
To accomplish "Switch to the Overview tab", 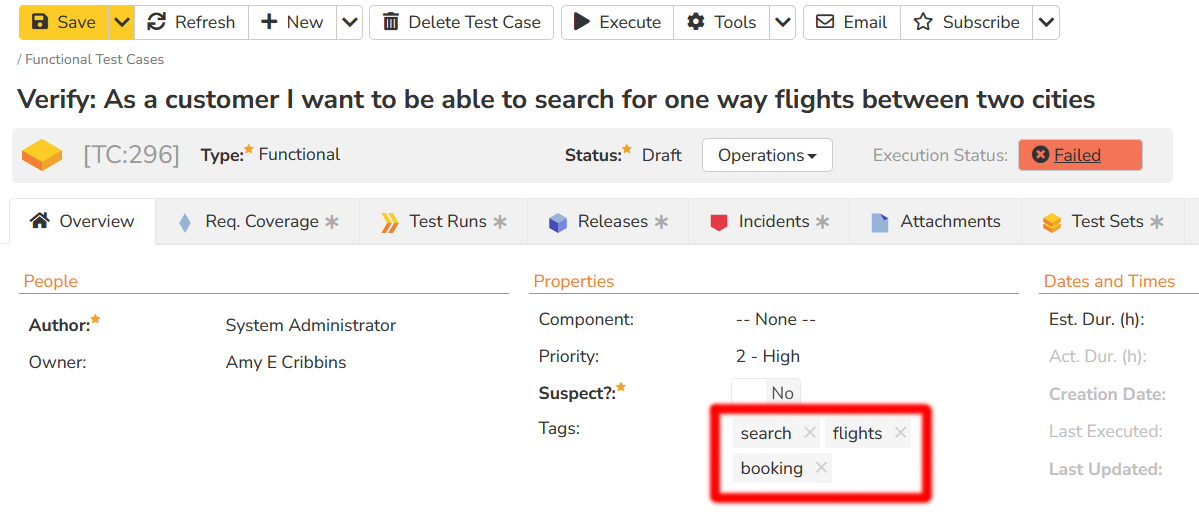I will click(x=83, y=222).
